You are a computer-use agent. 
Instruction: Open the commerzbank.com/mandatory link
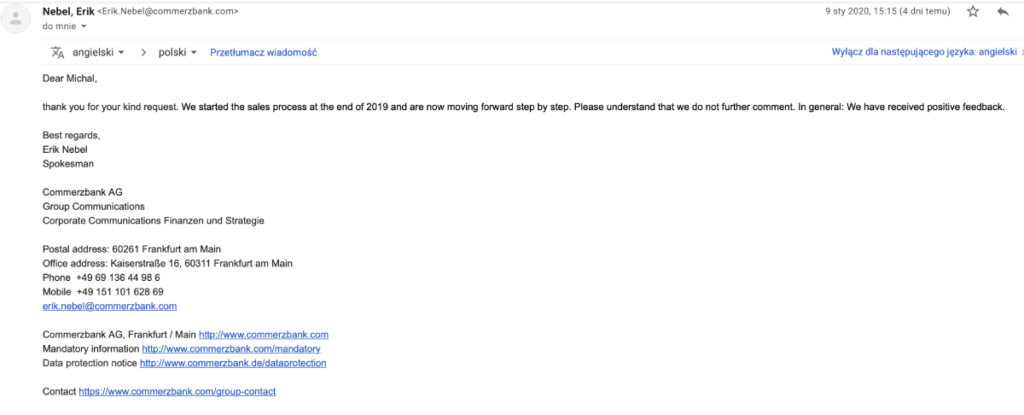(x=231, y=349)
